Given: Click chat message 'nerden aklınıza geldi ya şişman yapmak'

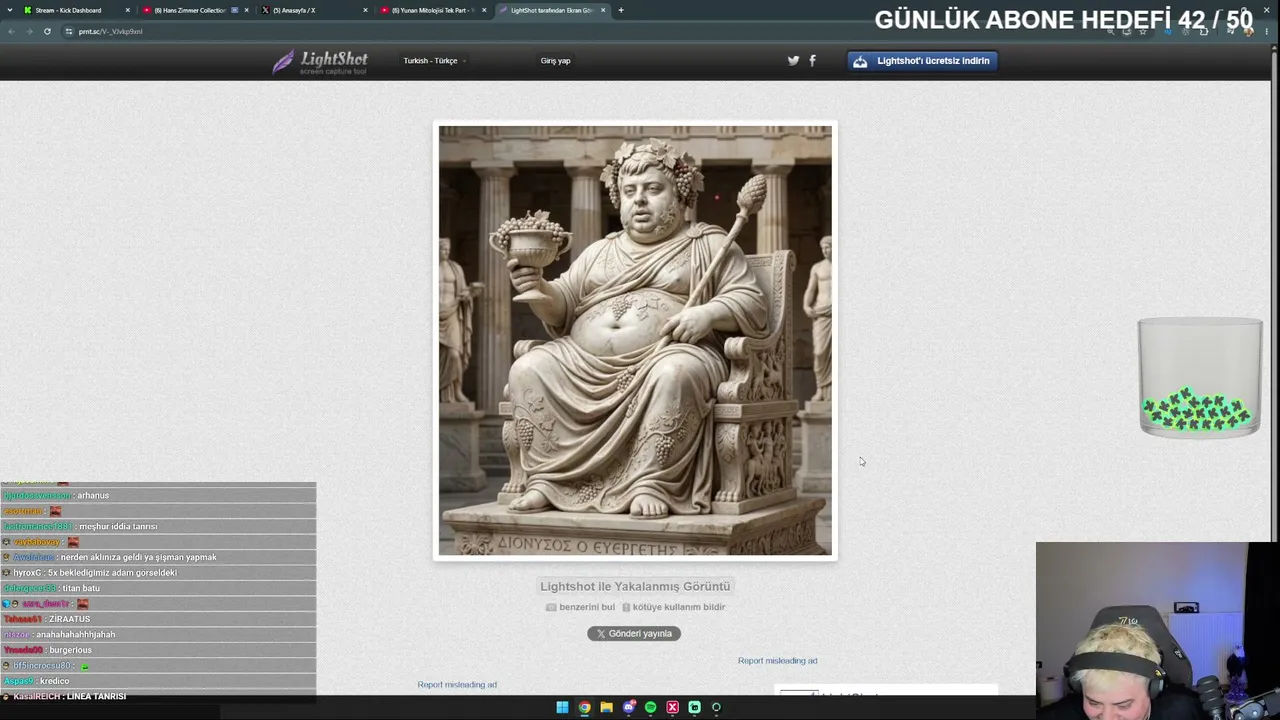Looking at the screenshot, I should coord(139,558).
